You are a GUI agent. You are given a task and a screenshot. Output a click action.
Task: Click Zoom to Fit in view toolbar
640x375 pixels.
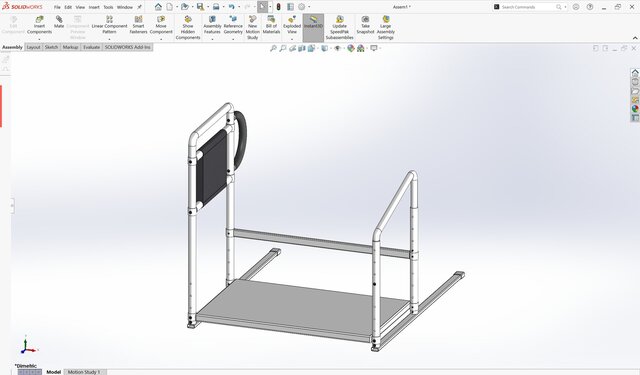click(x=273, y=49)
